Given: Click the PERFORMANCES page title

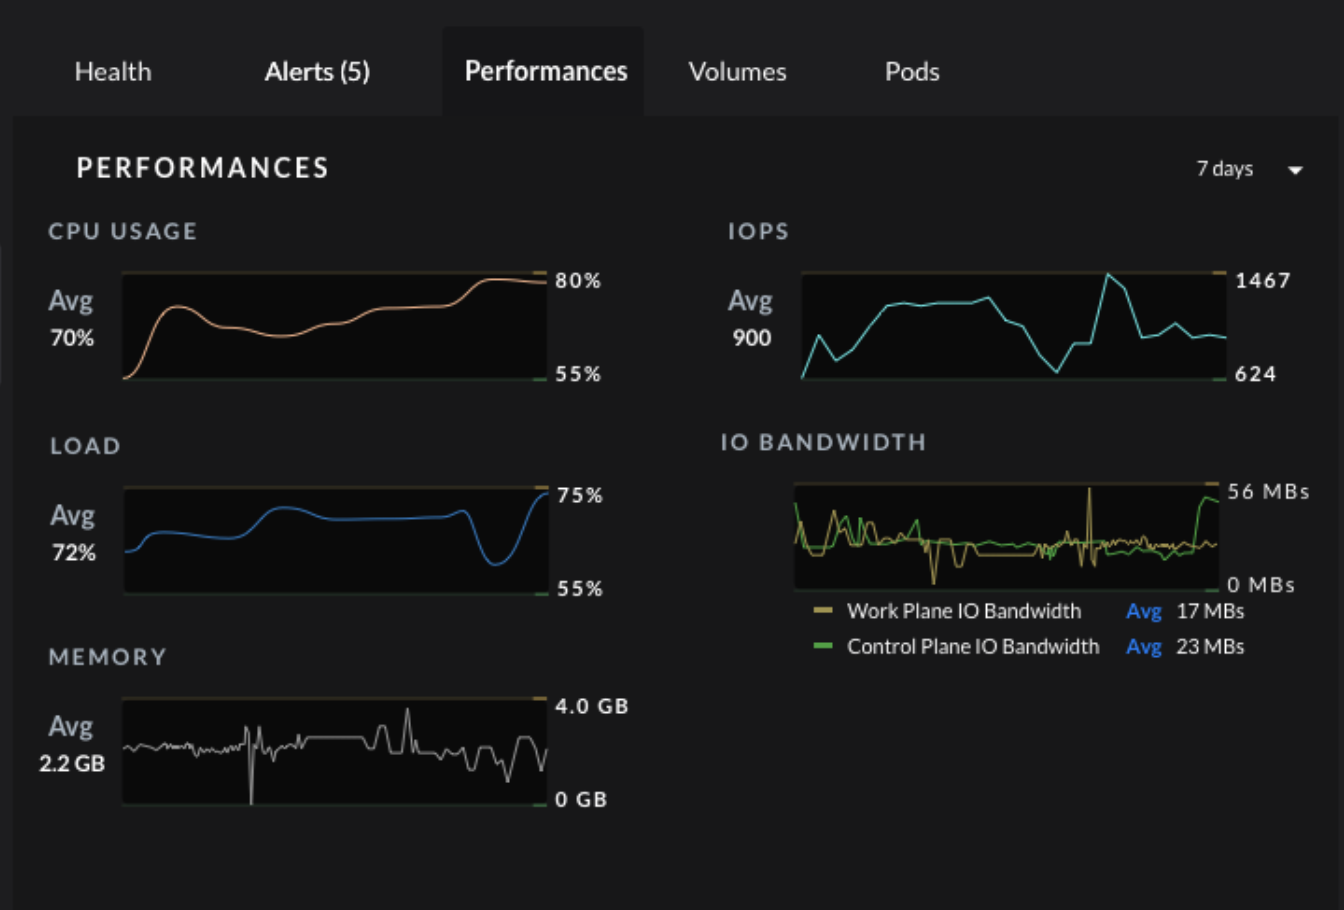Looking at the screenshot, I should coord(203,168).
